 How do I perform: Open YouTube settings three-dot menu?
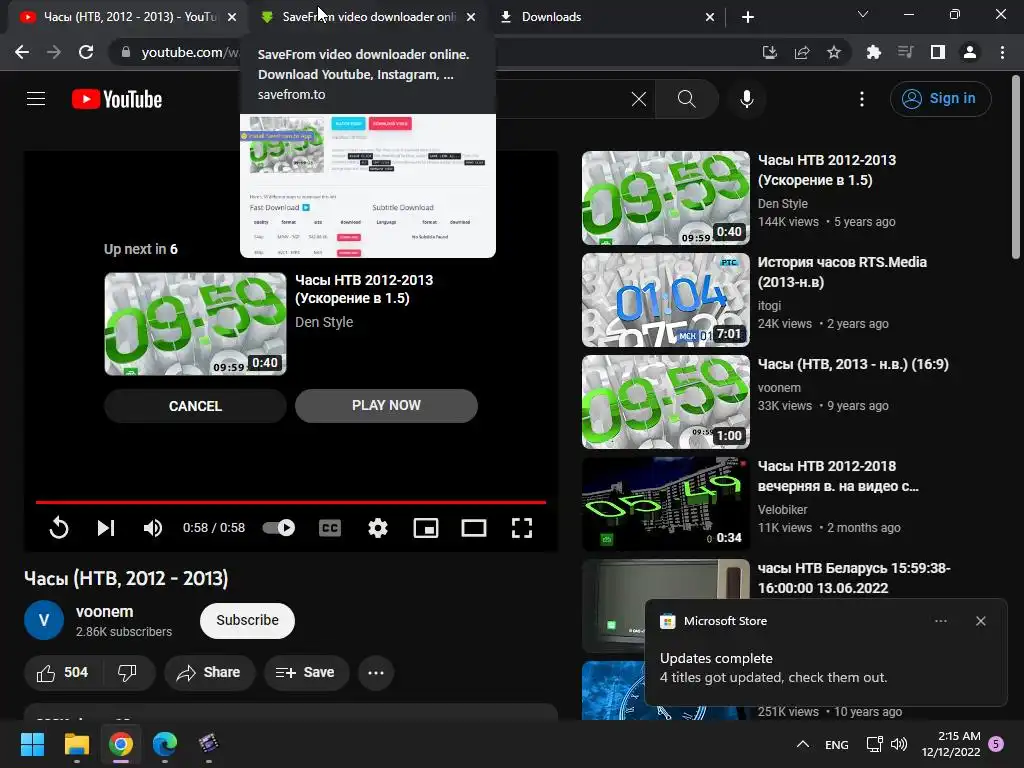point(861,99)
